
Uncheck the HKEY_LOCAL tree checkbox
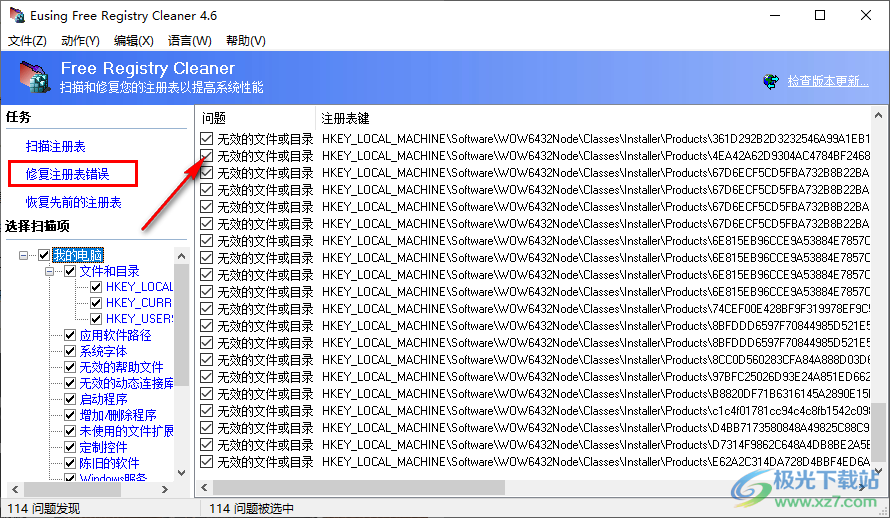click(x=96, y=287)
